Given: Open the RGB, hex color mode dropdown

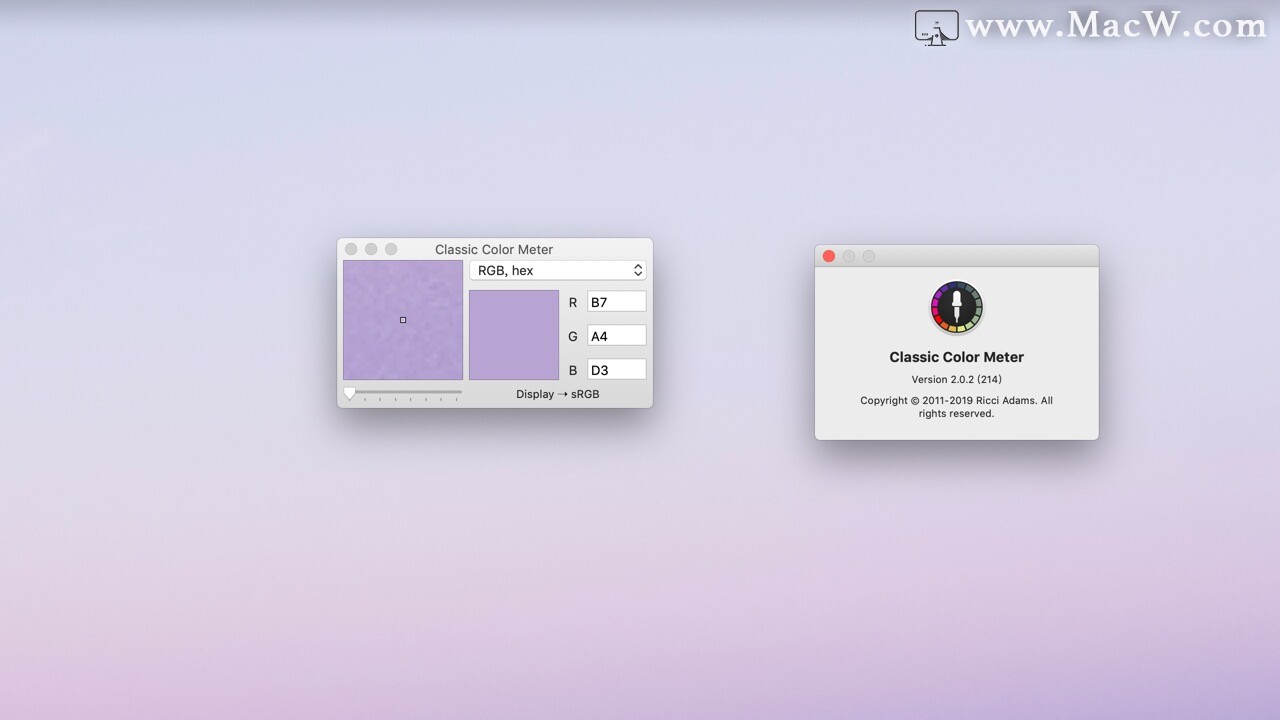Looking at the screenshot, I should [x=558, y=270].
